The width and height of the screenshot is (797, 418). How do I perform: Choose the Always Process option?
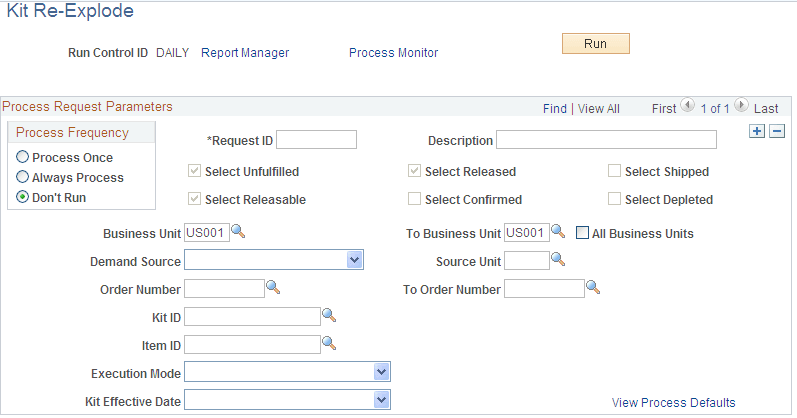click(x=22, y=177)
